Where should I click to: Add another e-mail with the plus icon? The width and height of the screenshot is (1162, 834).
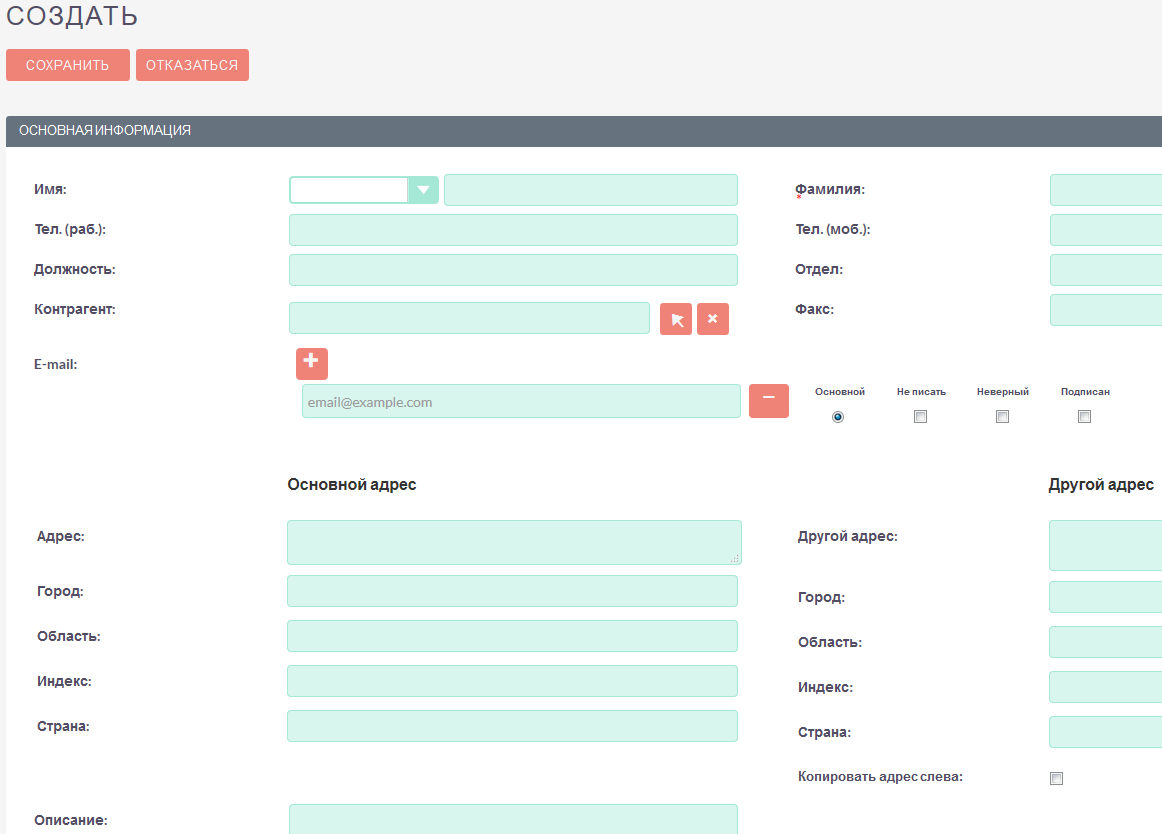click(x=311, y=363)
